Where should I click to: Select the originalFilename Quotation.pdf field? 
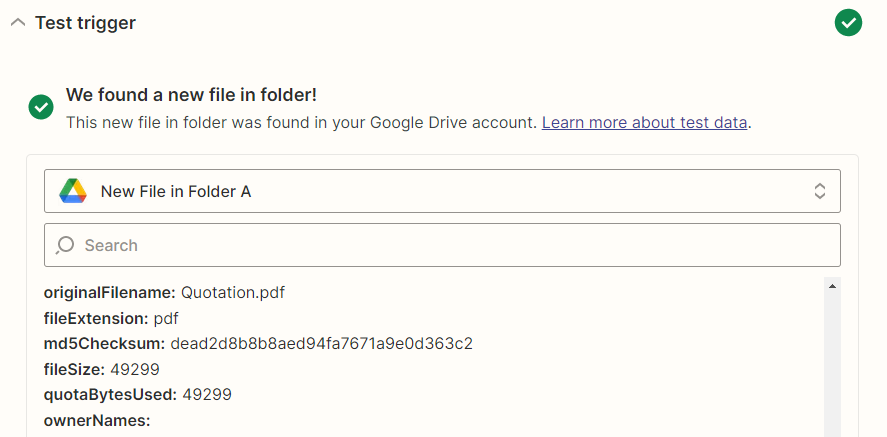click(164, 293)
